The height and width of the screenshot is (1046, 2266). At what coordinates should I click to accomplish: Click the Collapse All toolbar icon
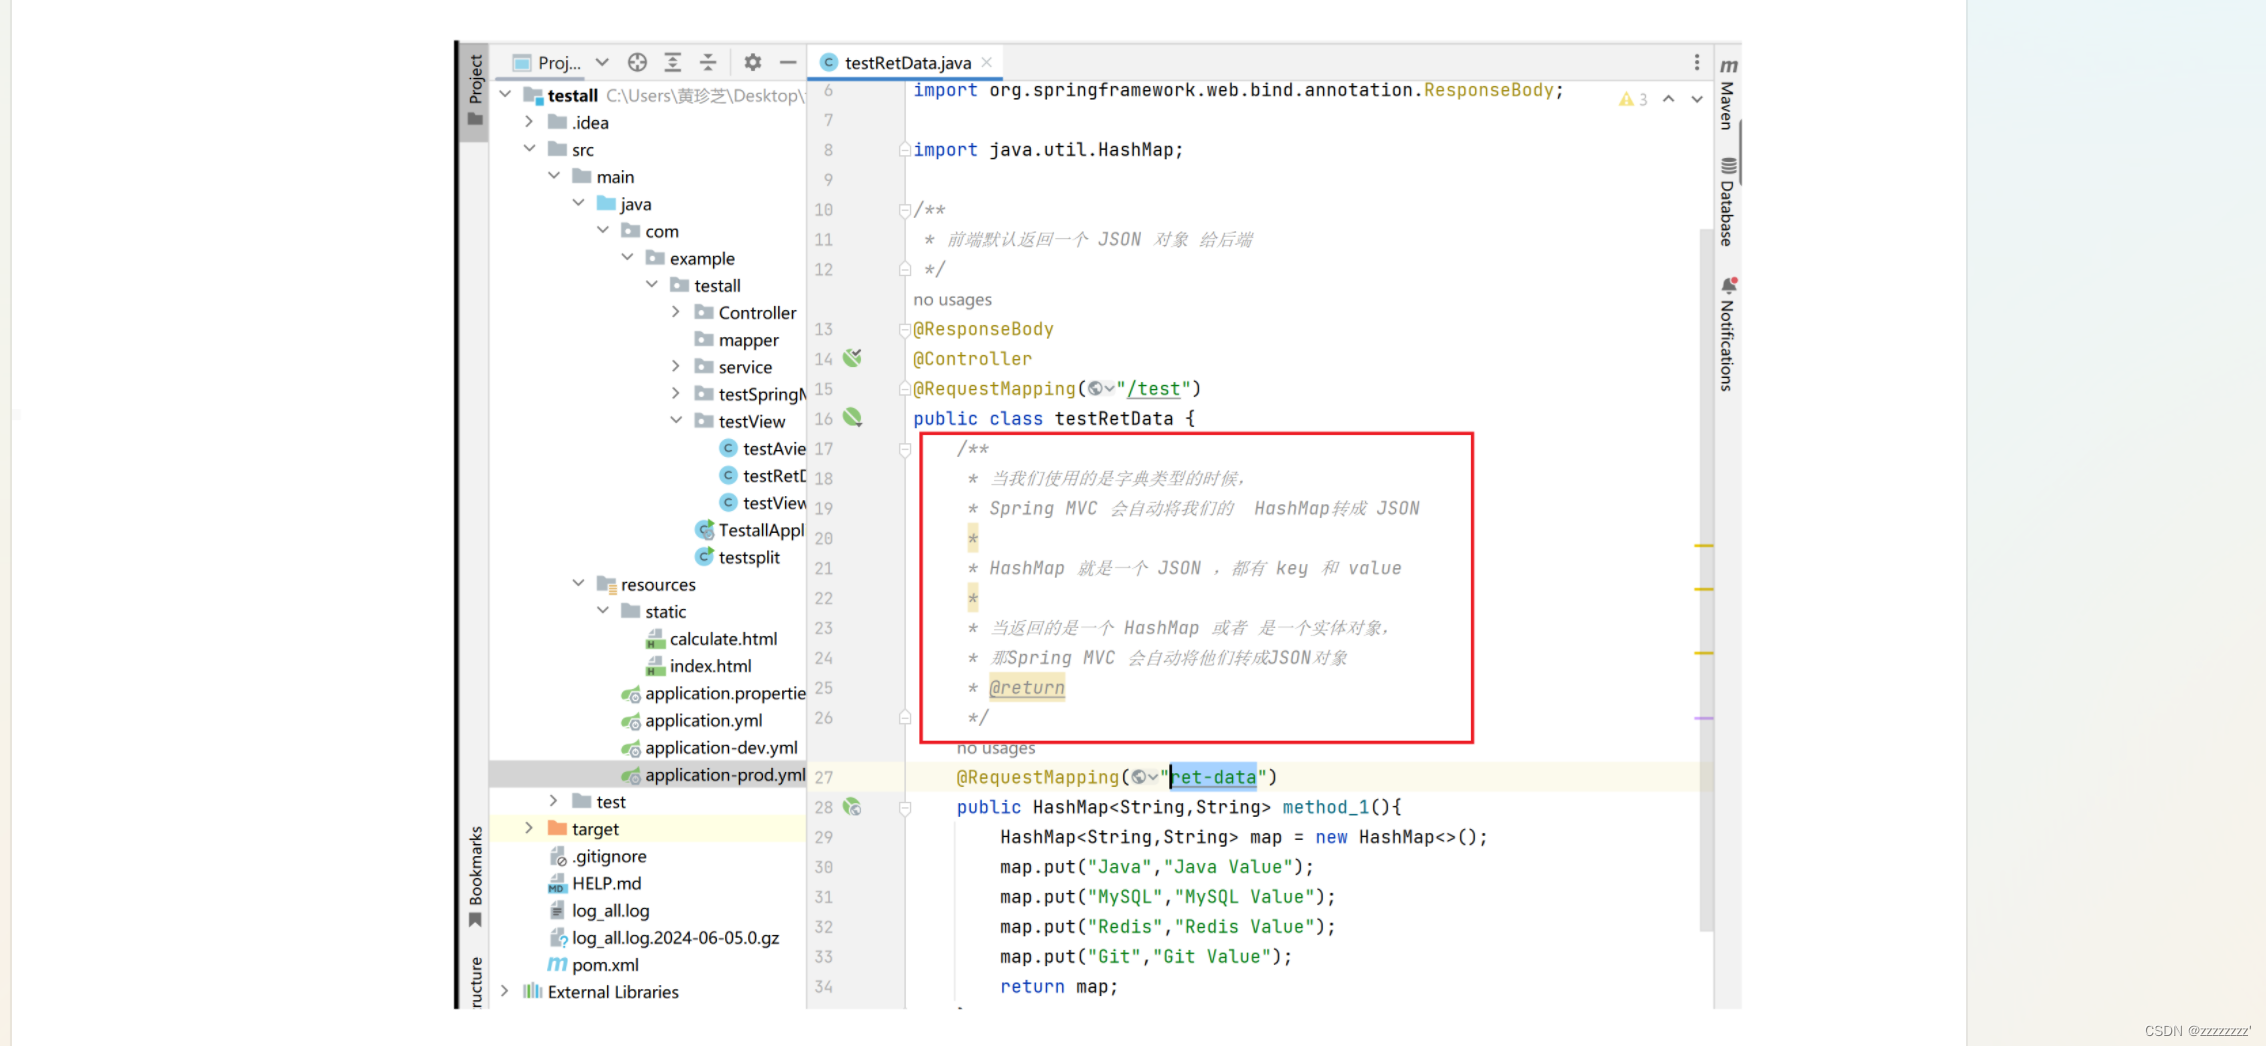(x=708, y=62)
